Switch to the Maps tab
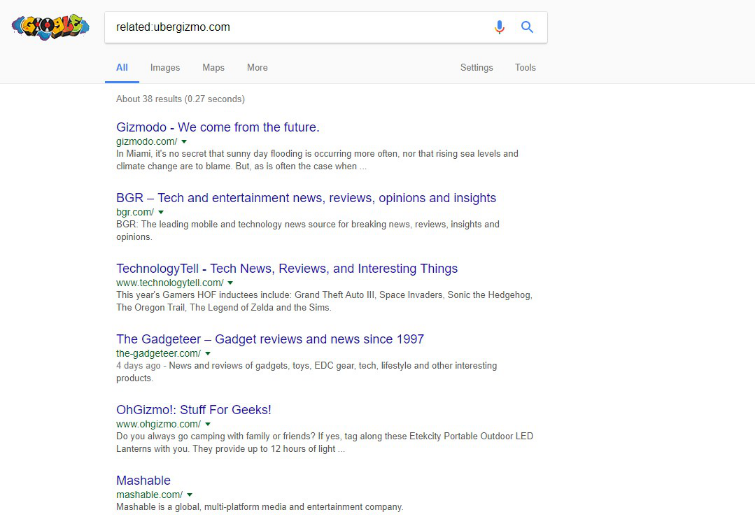This screenshot has height=527, width=756. [213, 68]
